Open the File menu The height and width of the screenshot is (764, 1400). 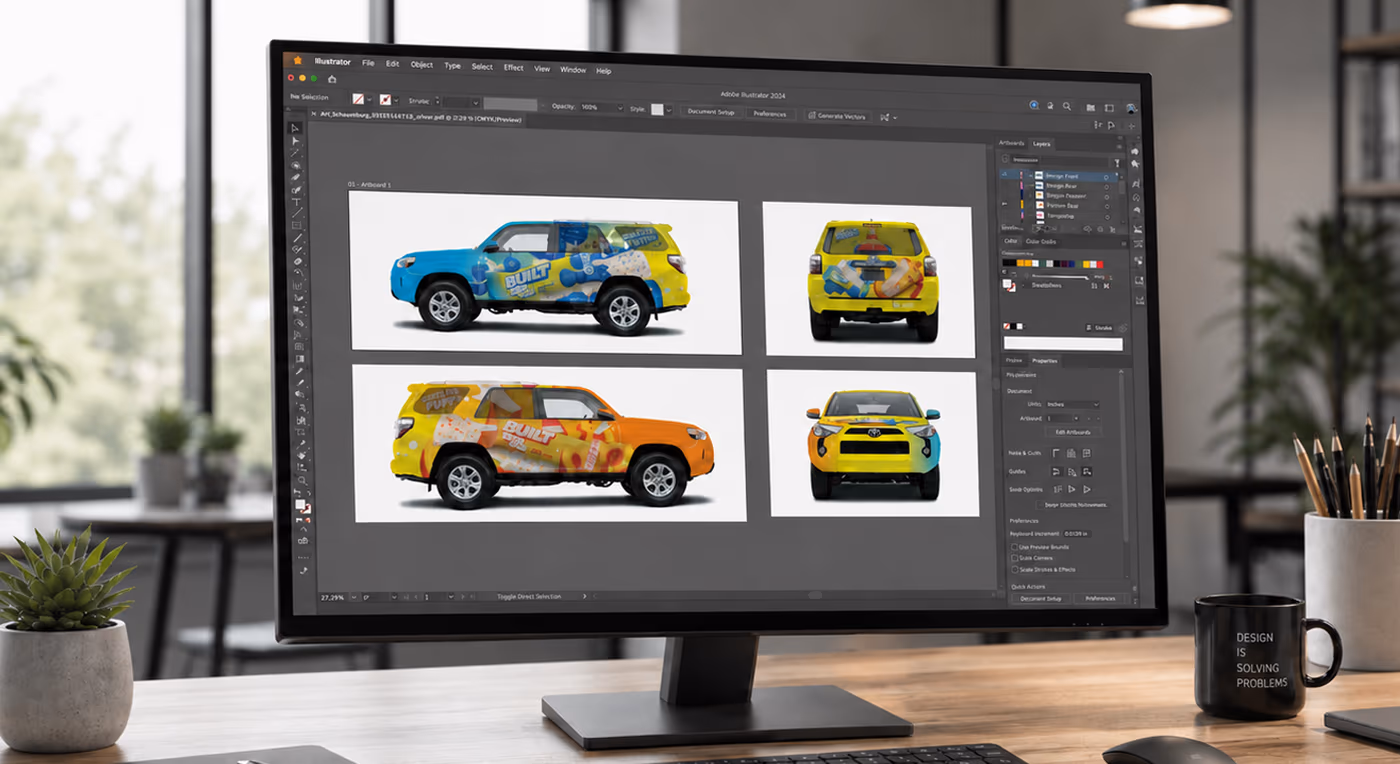(x=368, y=63)
